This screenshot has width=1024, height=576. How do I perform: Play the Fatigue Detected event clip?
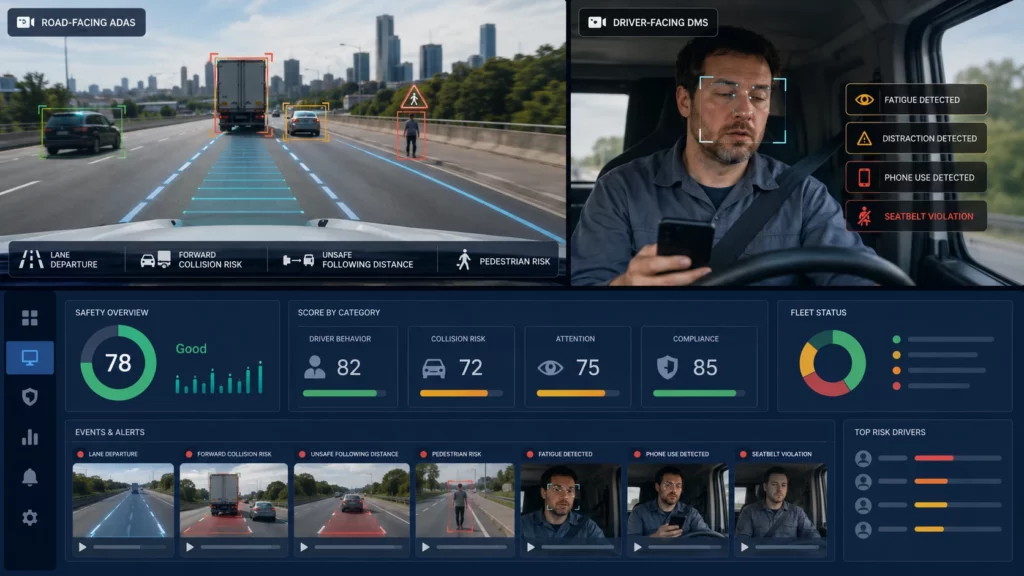coord(531,547)
